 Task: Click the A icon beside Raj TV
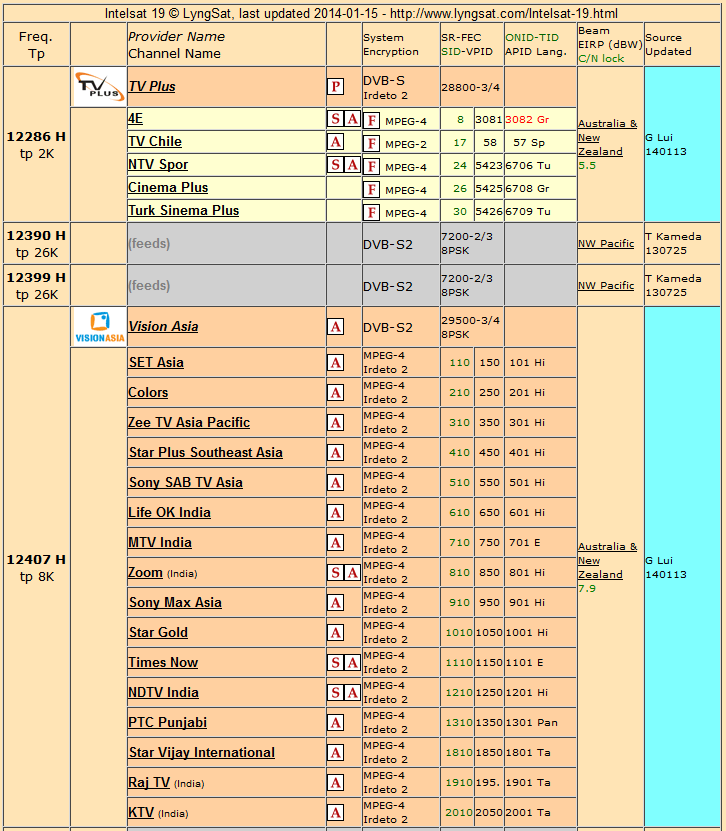pyautogui.click(x=335, y=783)
